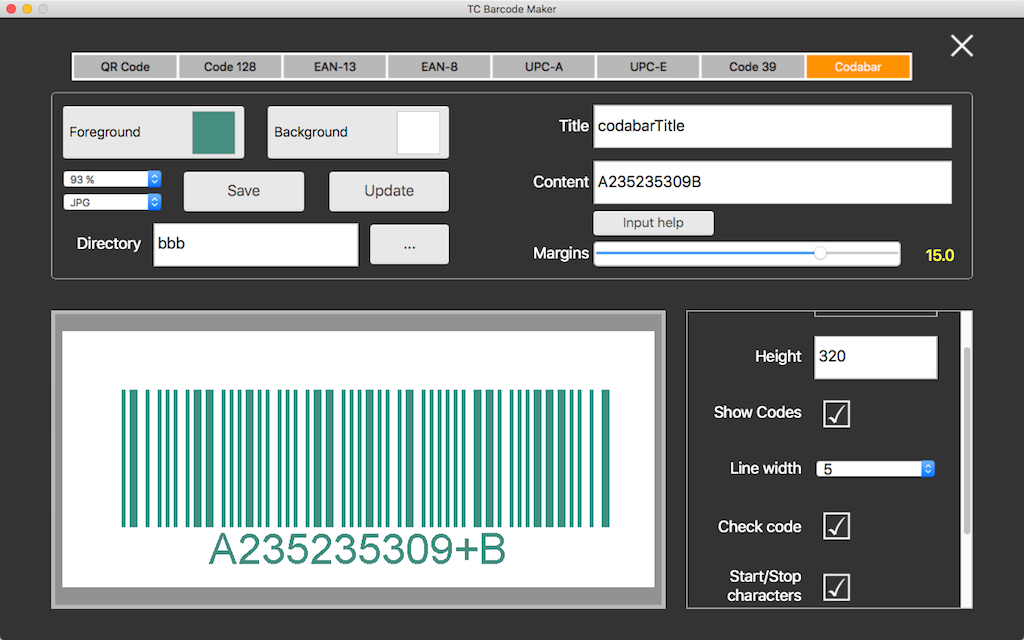
Task: Focus the Directory field containing bbb
Action: point(256,244)
